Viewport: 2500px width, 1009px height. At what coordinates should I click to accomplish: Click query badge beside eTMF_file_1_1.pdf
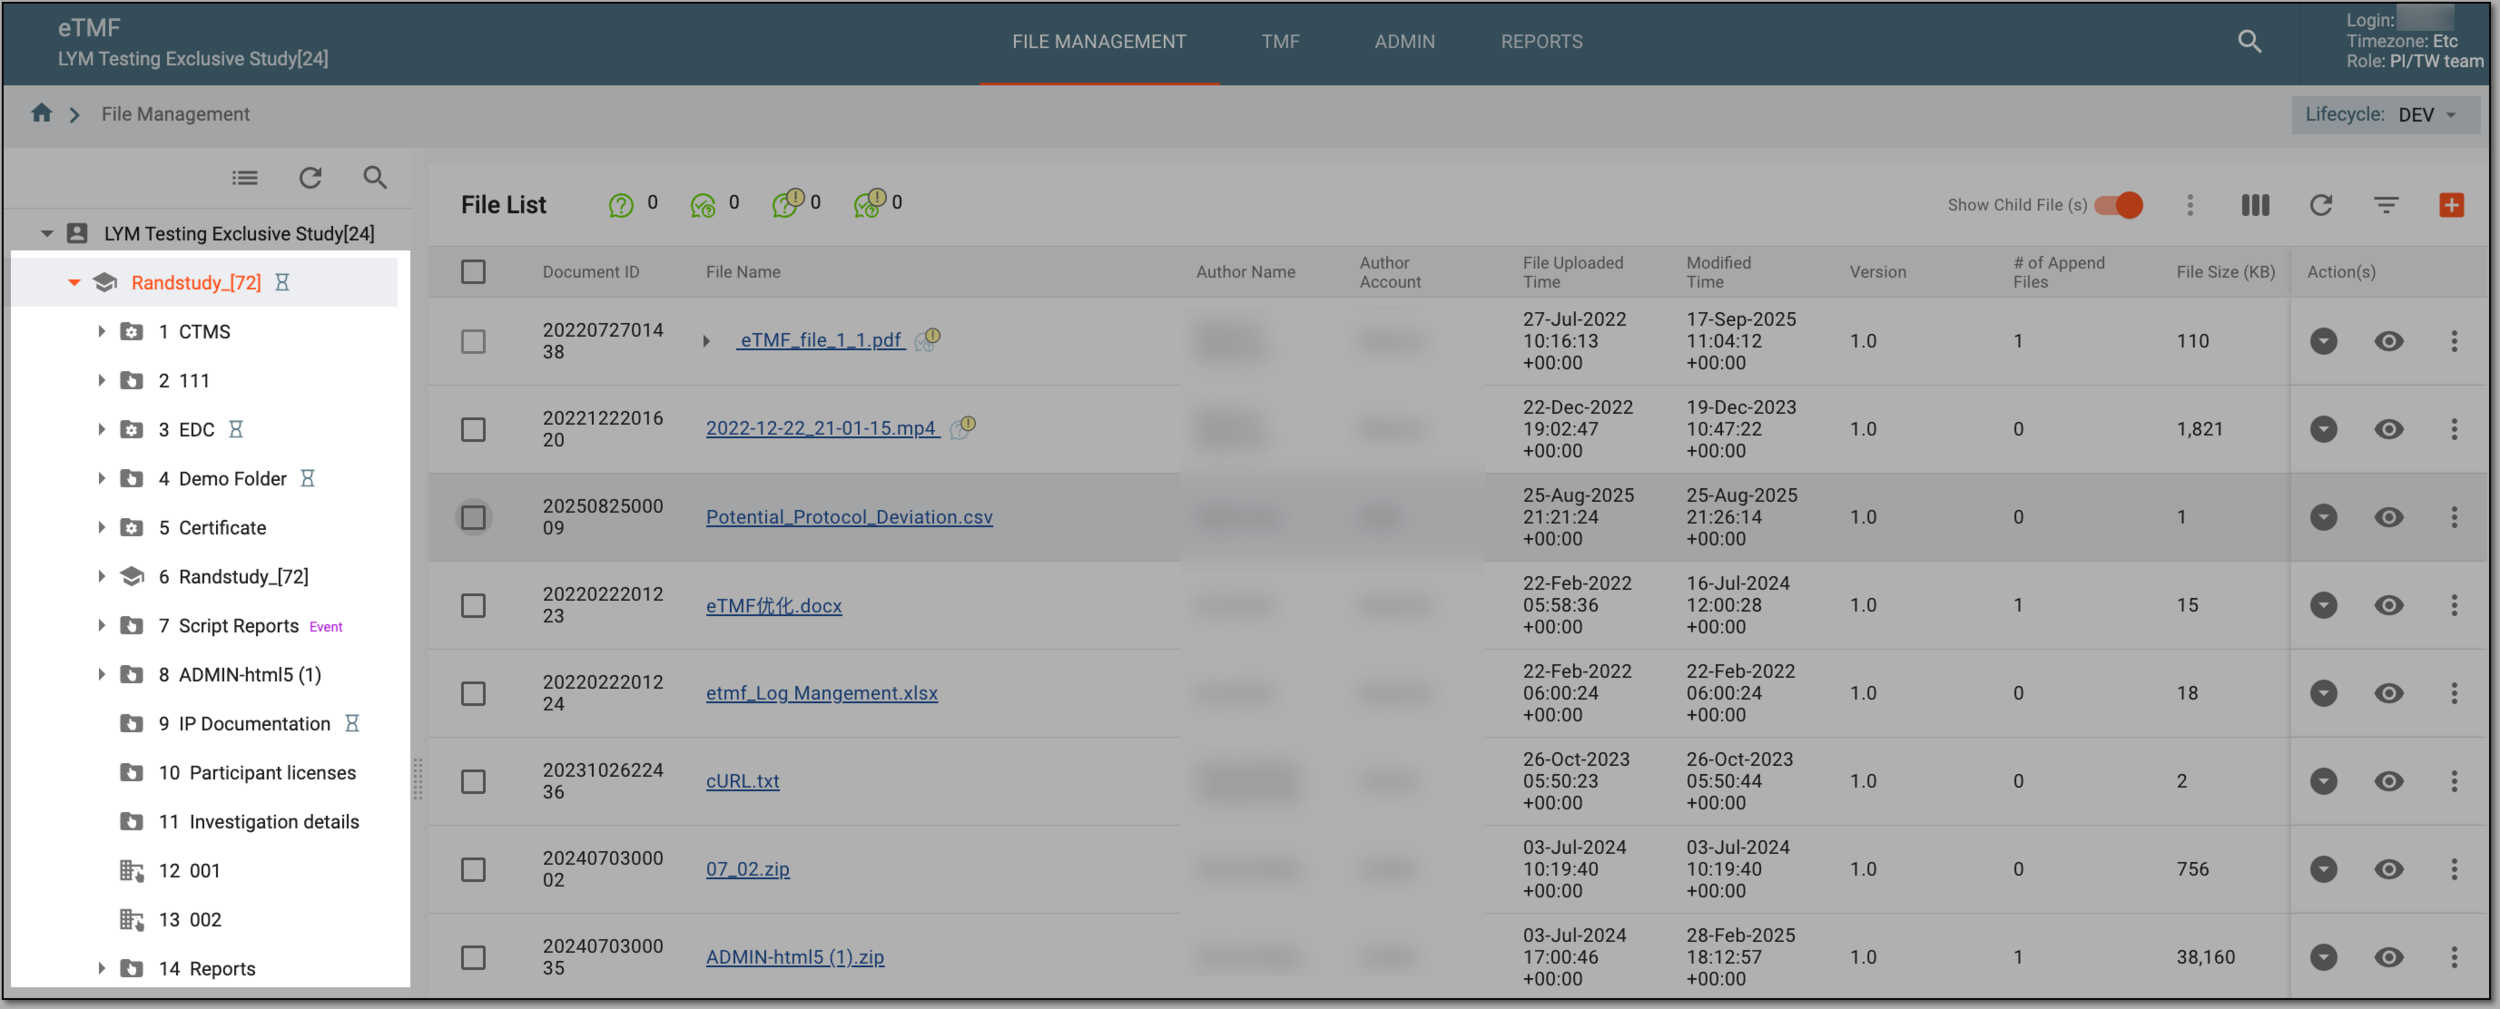[x=928, y=339]
